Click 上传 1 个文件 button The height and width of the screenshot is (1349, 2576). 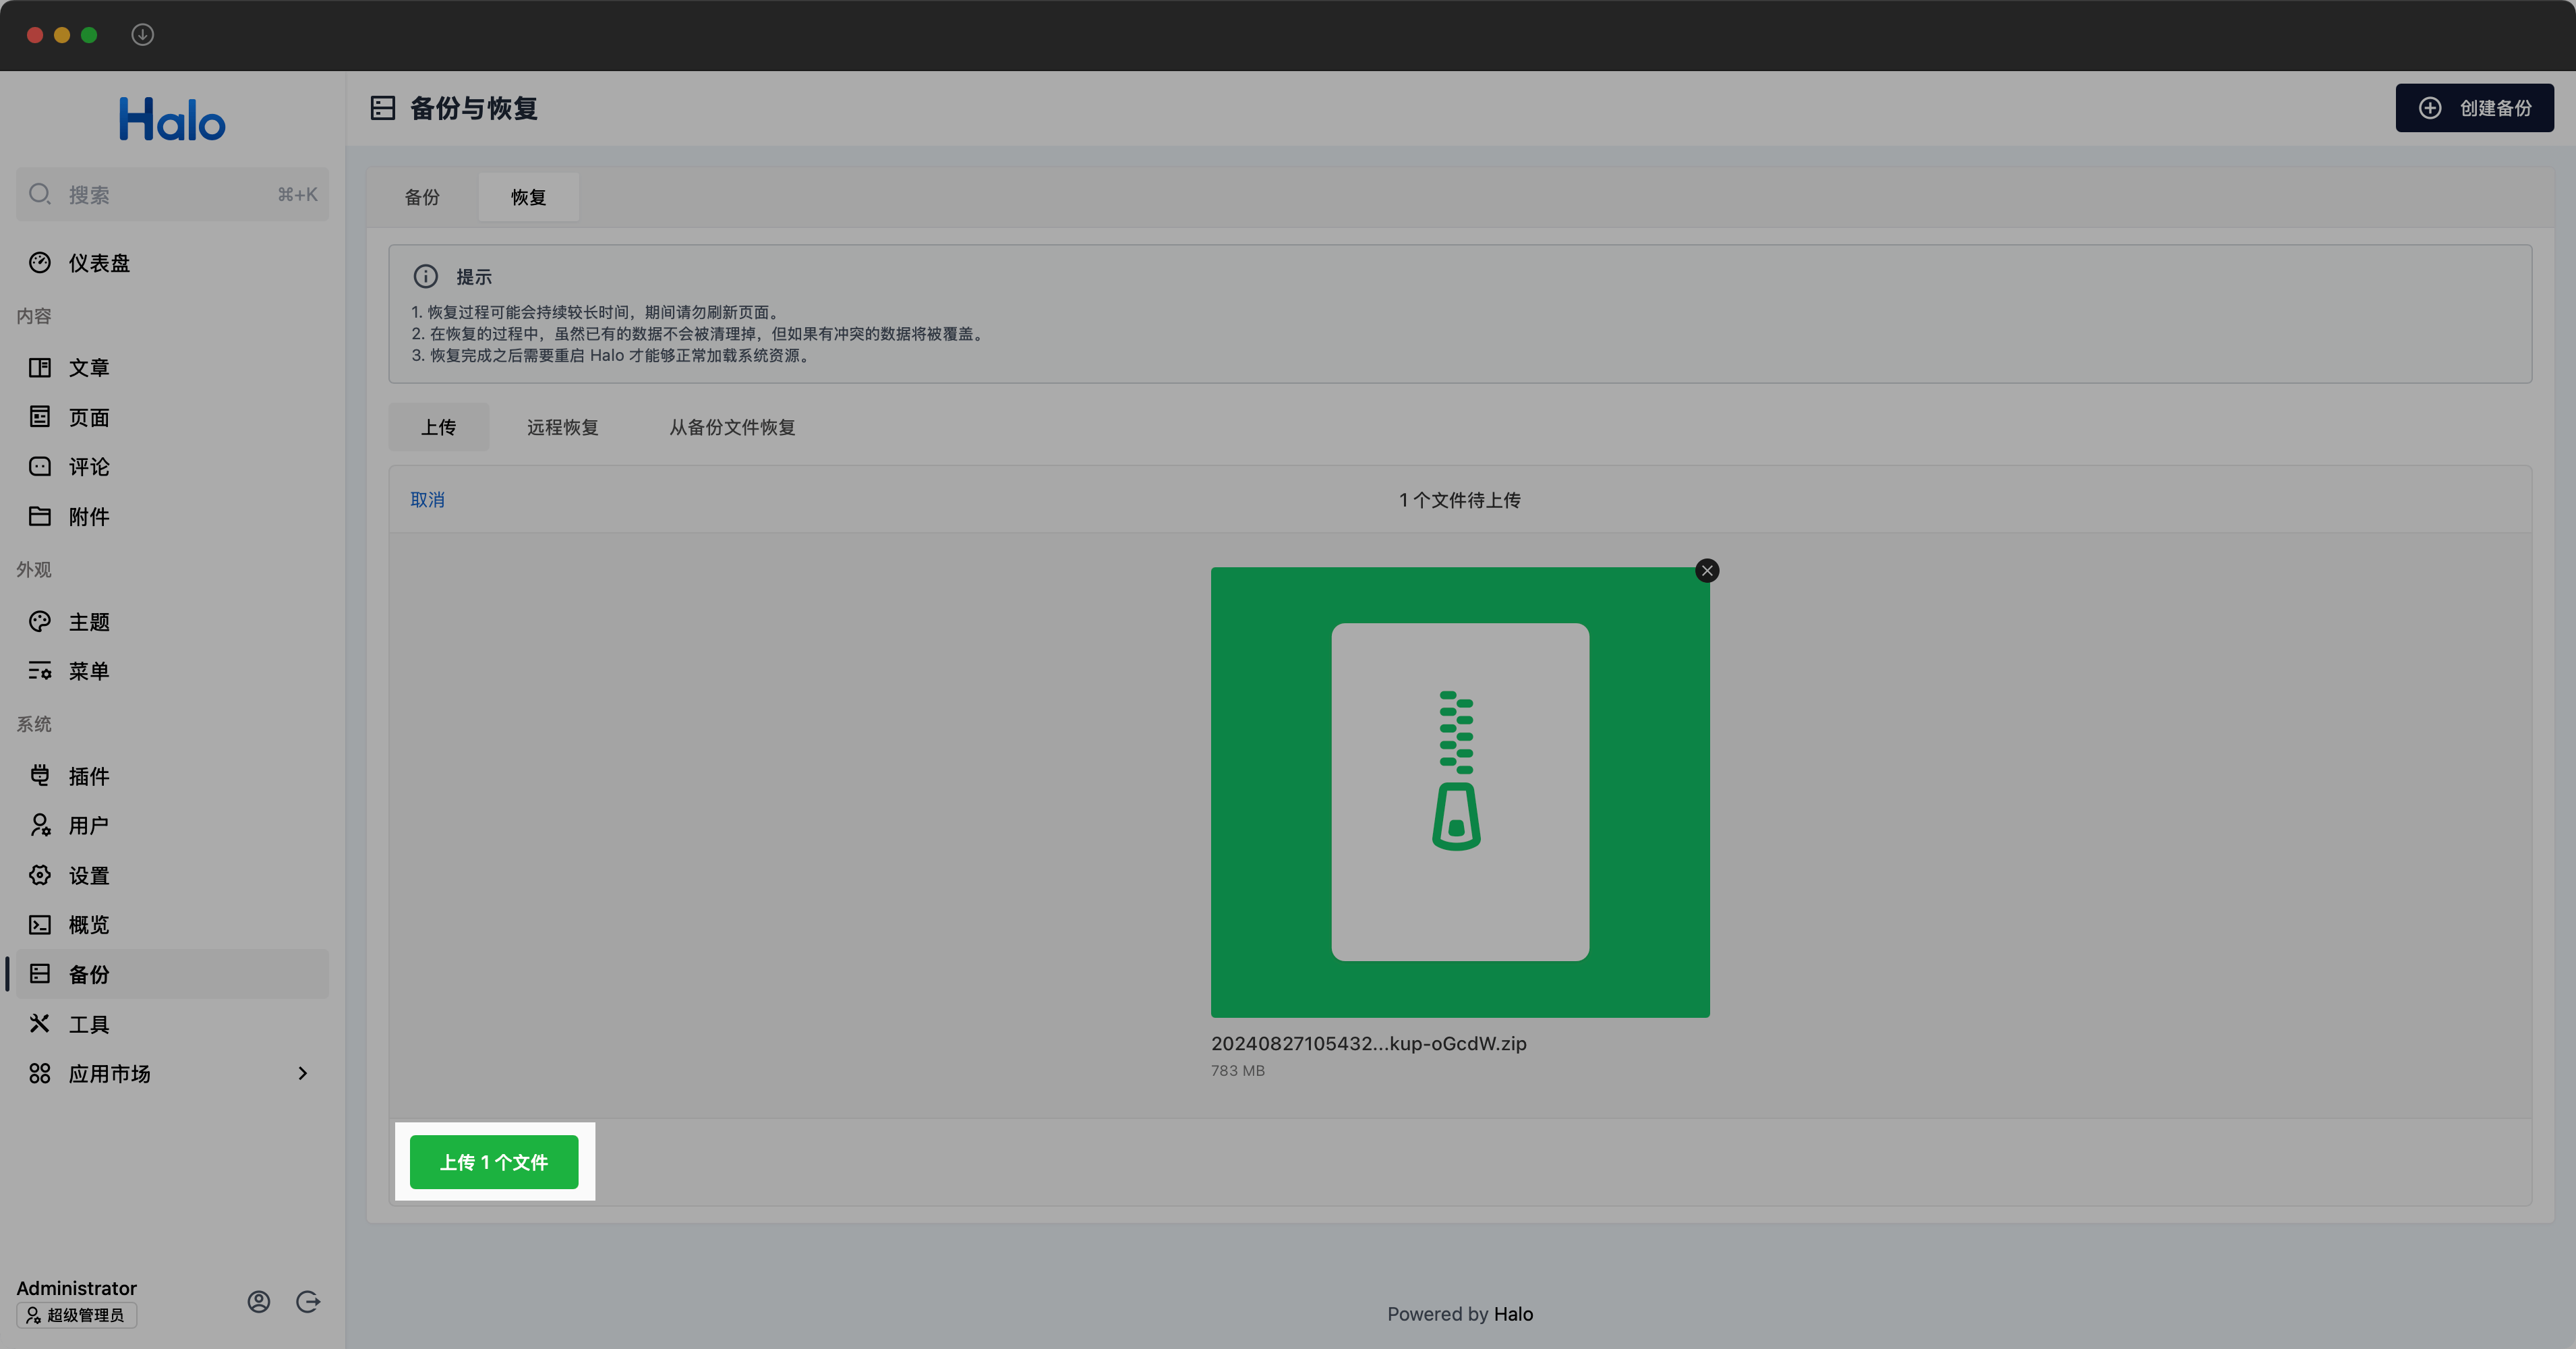click(x=494, y=1161)
